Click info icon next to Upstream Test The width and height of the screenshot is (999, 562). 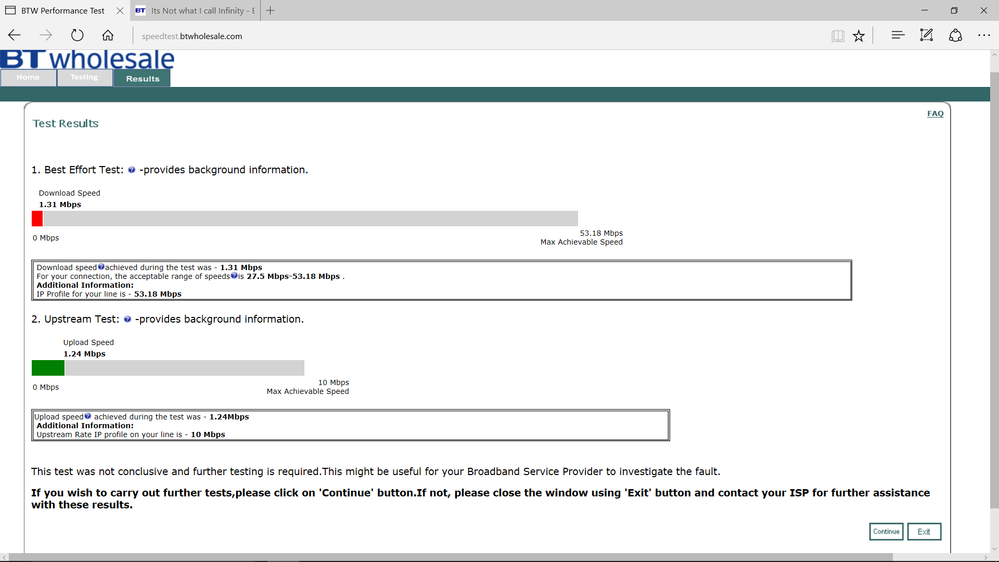click(127, 319)
